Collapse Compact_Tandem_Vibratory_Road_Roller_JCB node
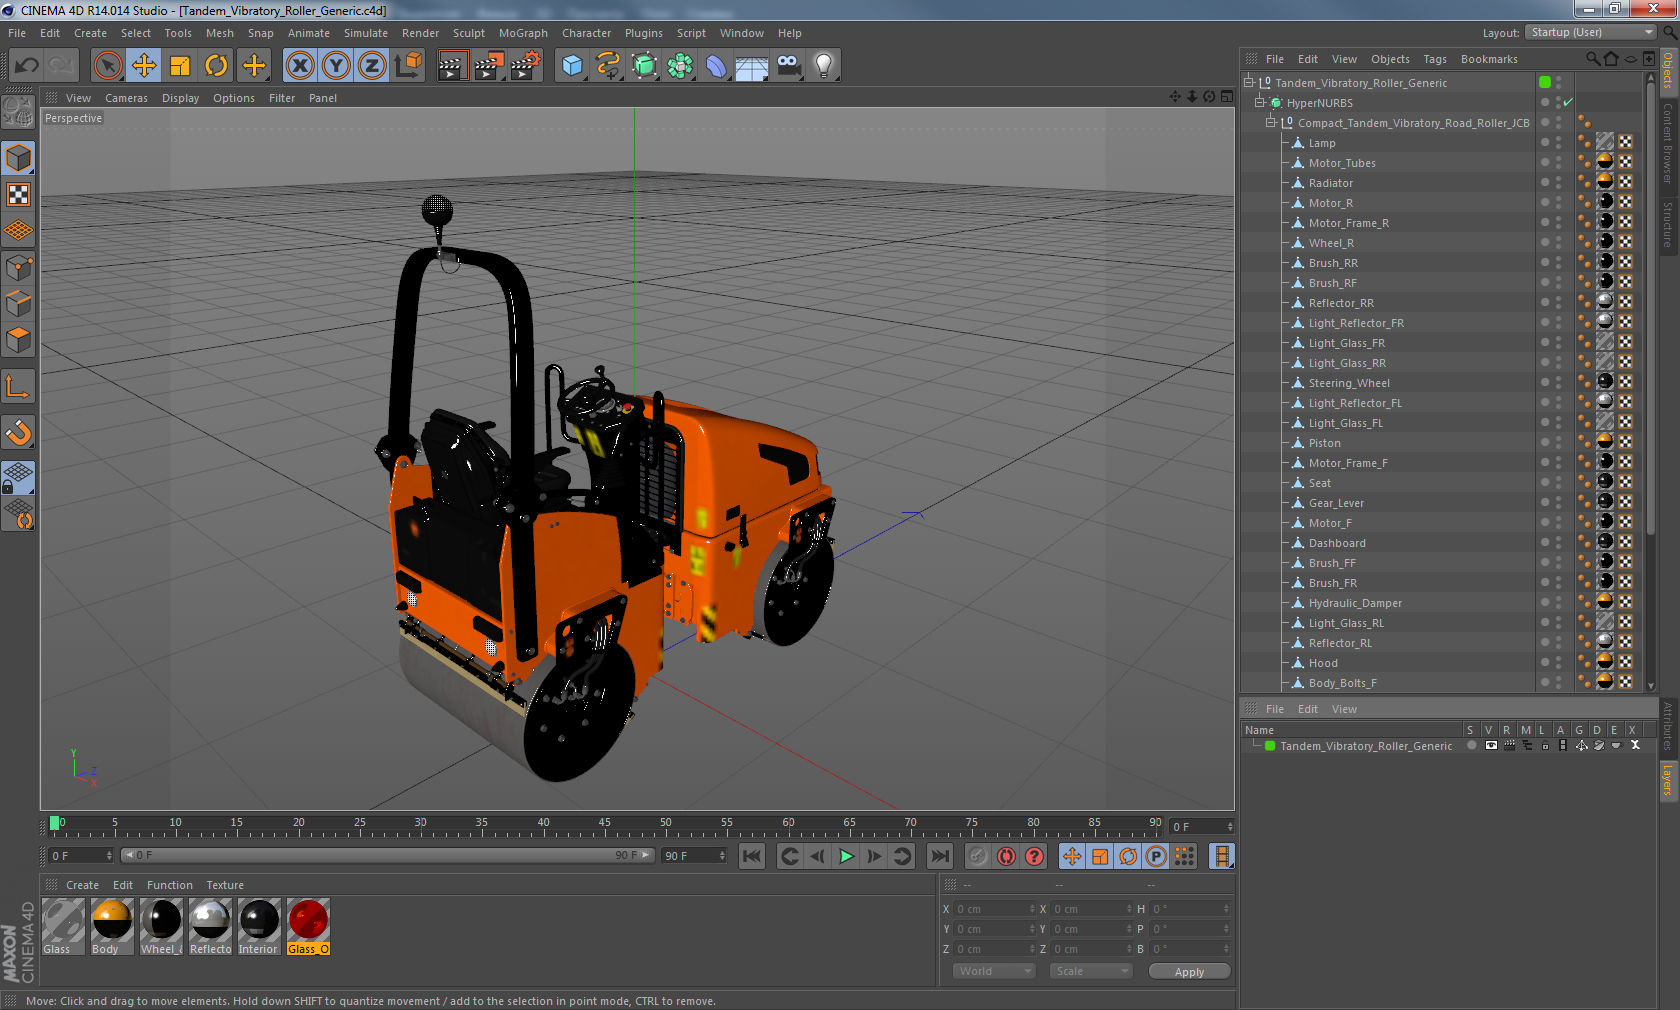1680x1010 pixels. click(x=1271, y=123)
